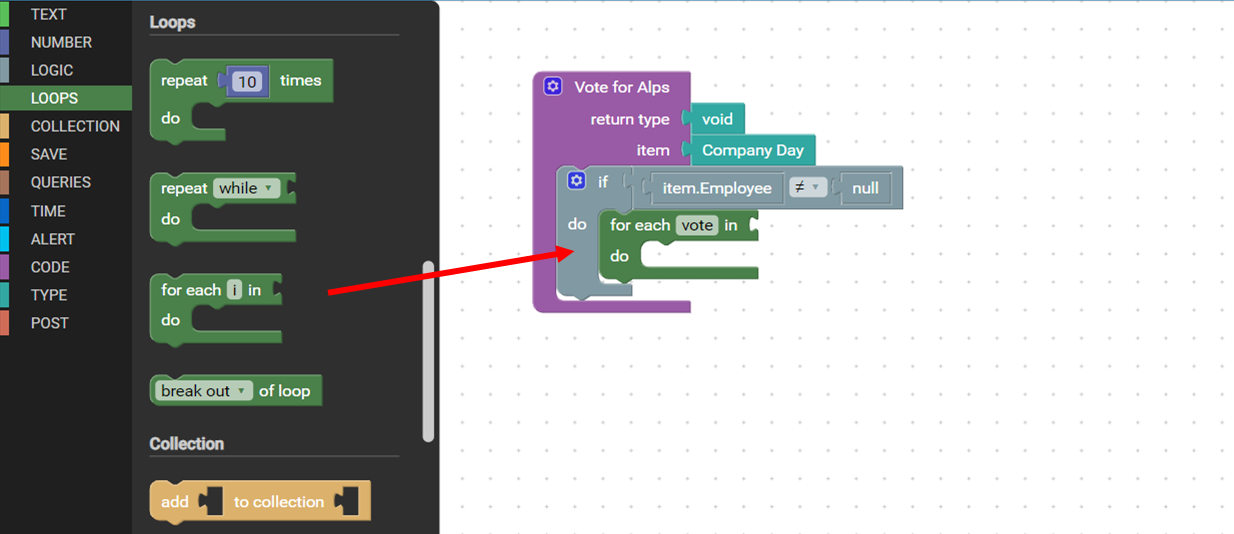Click the of loop text in break block
The height and width of the screenshot is (534, 1234).
click(x=285, y=391)
